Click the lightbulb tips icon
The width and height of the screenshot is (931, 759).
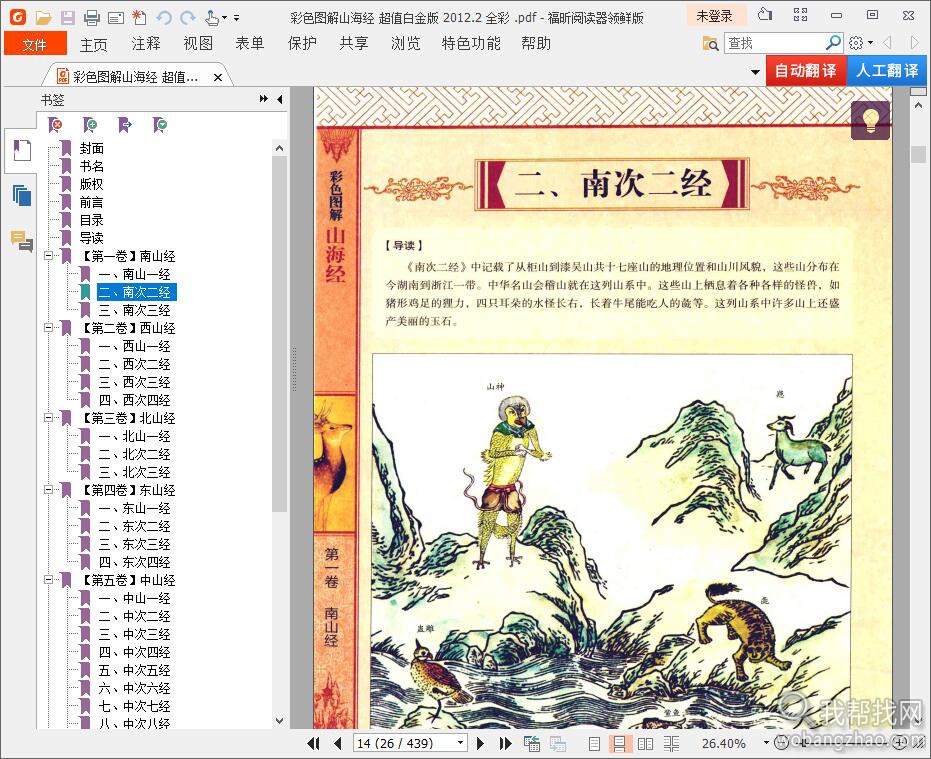point(870,120)
